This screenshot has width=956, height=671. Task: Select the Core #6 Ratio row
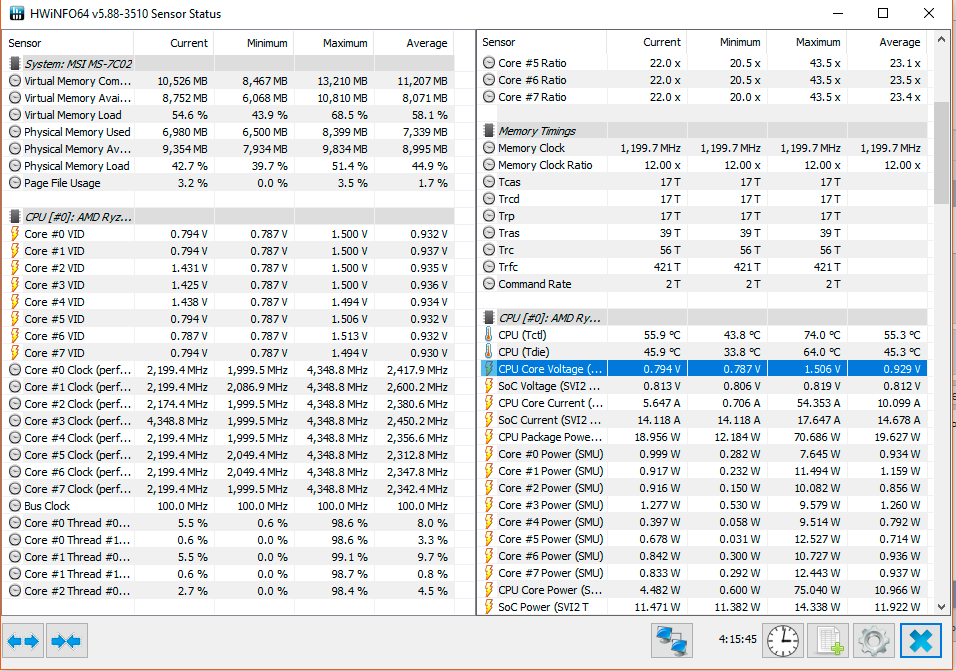tap(704, 80)
